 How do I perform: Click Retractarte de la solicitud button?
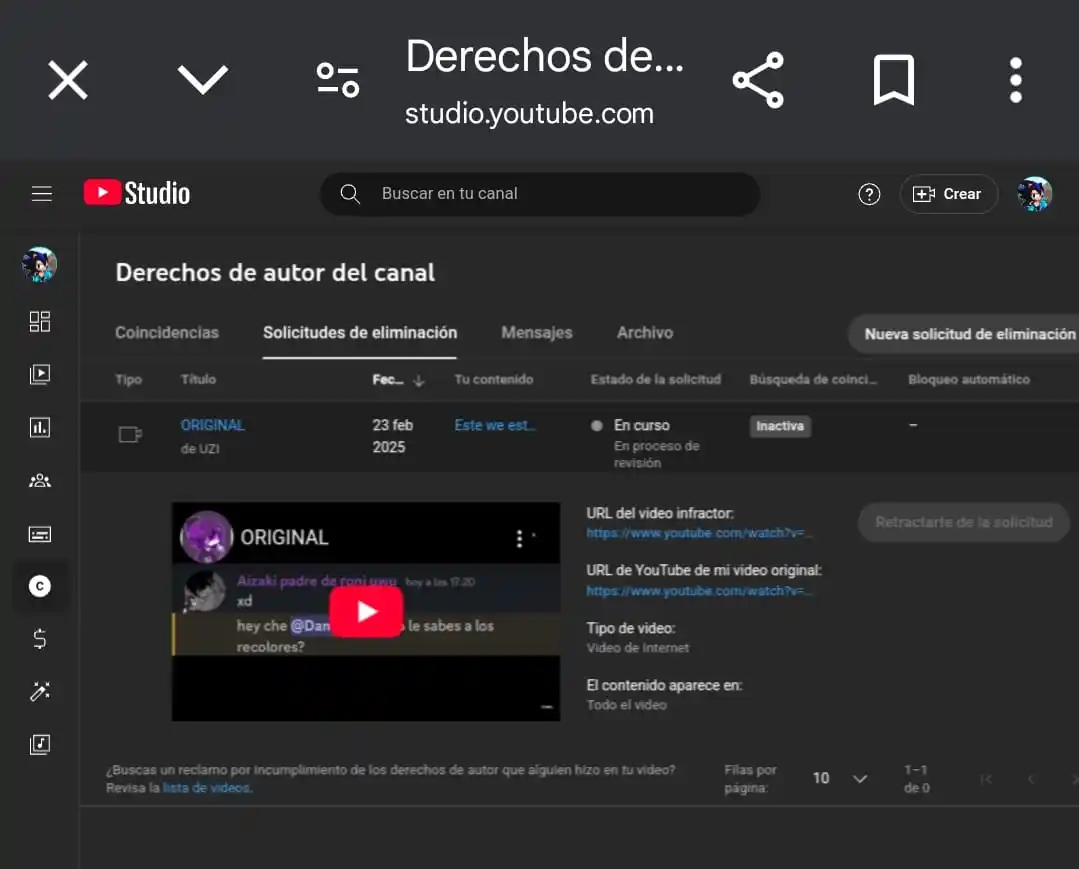(x=964, y=522)
